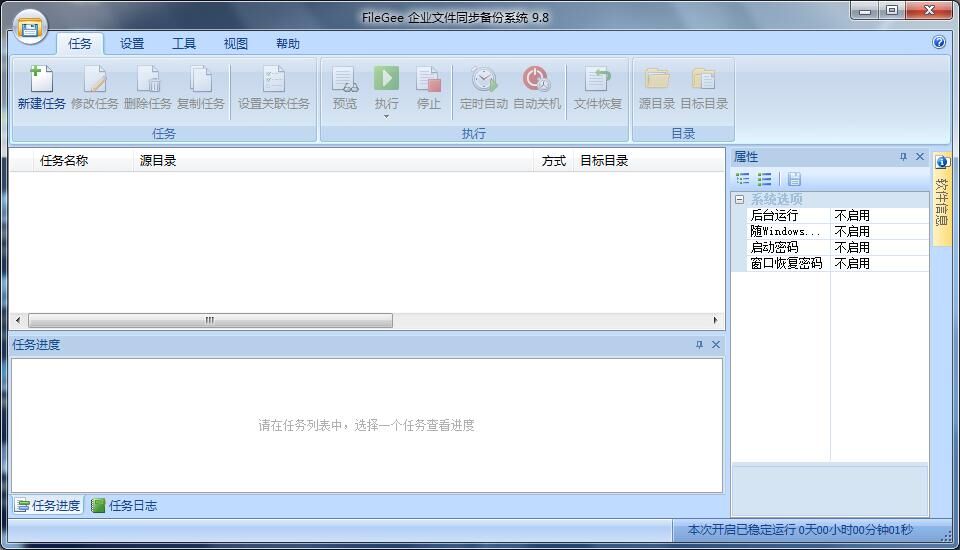
Task: Click the 源目录 column header
Action: click(x=334, y=160)
